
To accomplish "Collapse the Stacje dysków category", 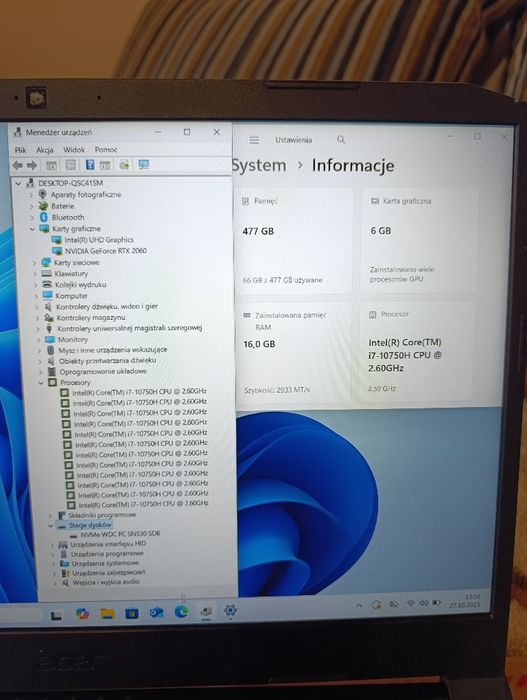I will (50, 525).
